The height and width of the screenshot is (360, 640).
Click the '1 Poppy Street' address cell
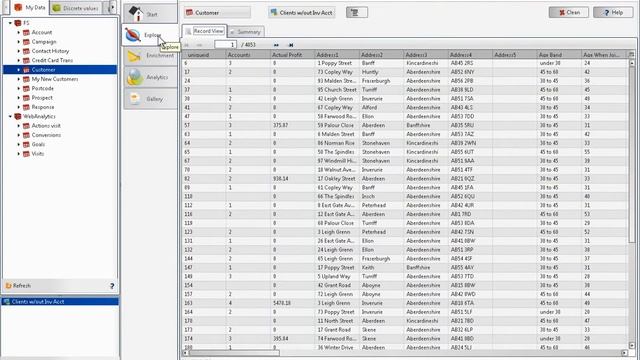[x=336, y=63]
